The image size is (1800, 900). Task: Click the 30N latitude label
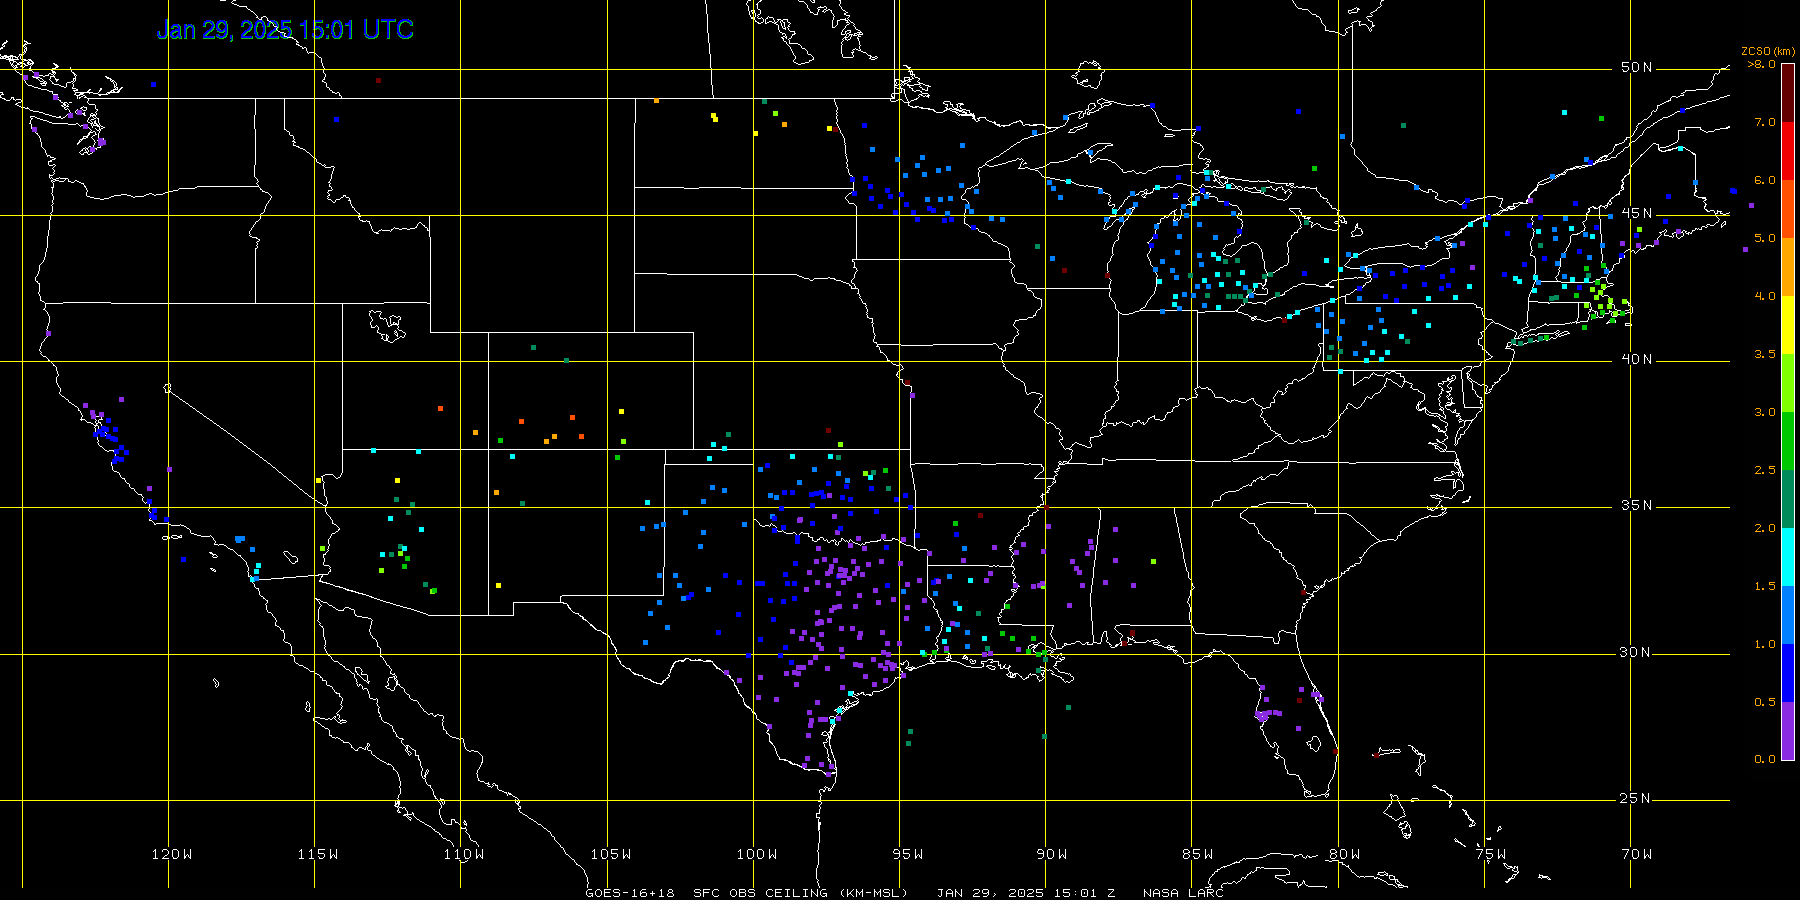(x=1637, y=653)
